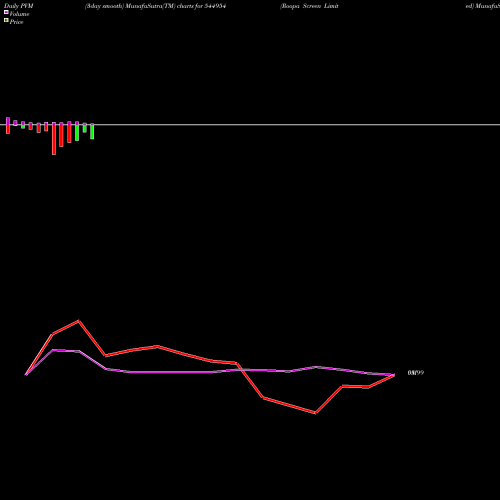Click the red price line's highest peak
The width and height of the screenshot is (500, 500).
pos(79,321)
